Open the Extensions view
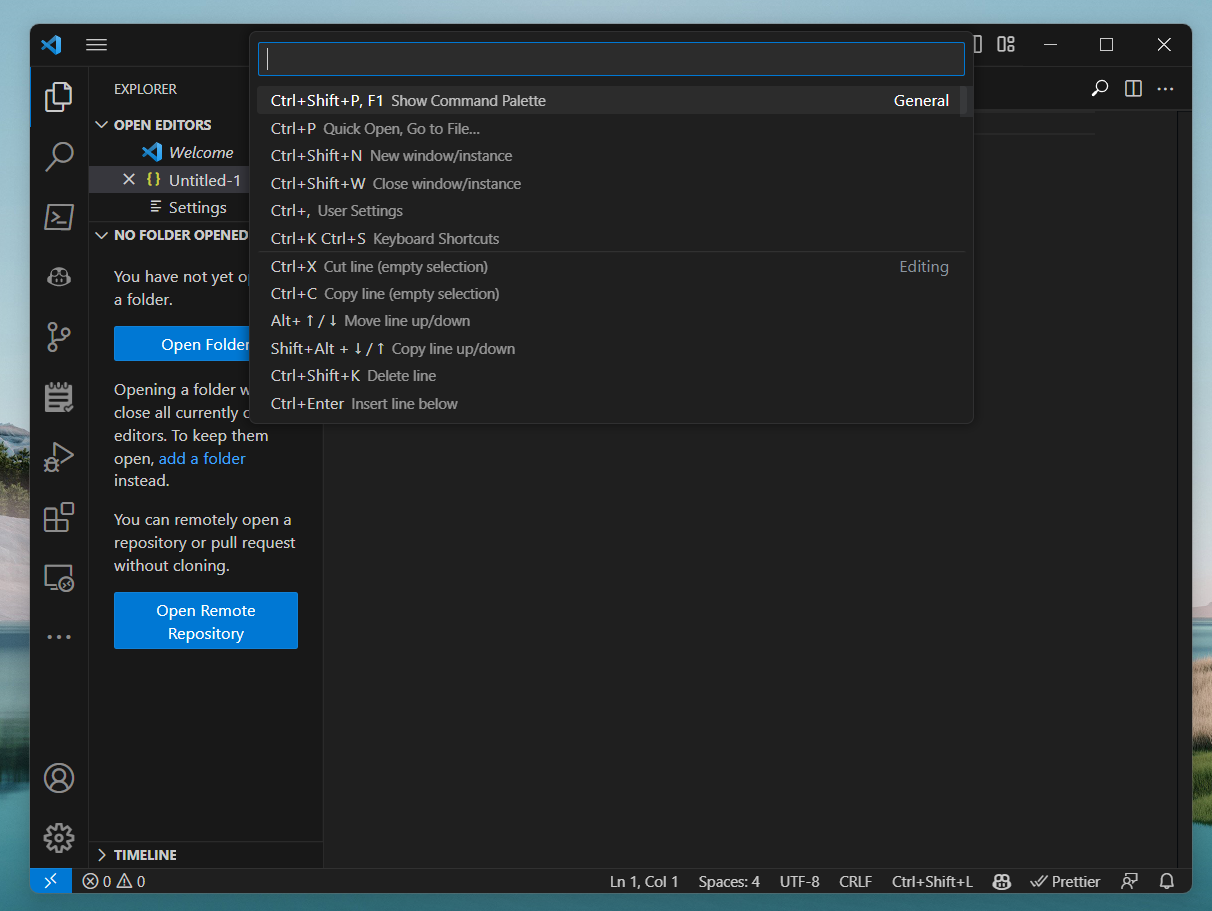This screenshot has width=1212, height=911. (x=59, y=517)
